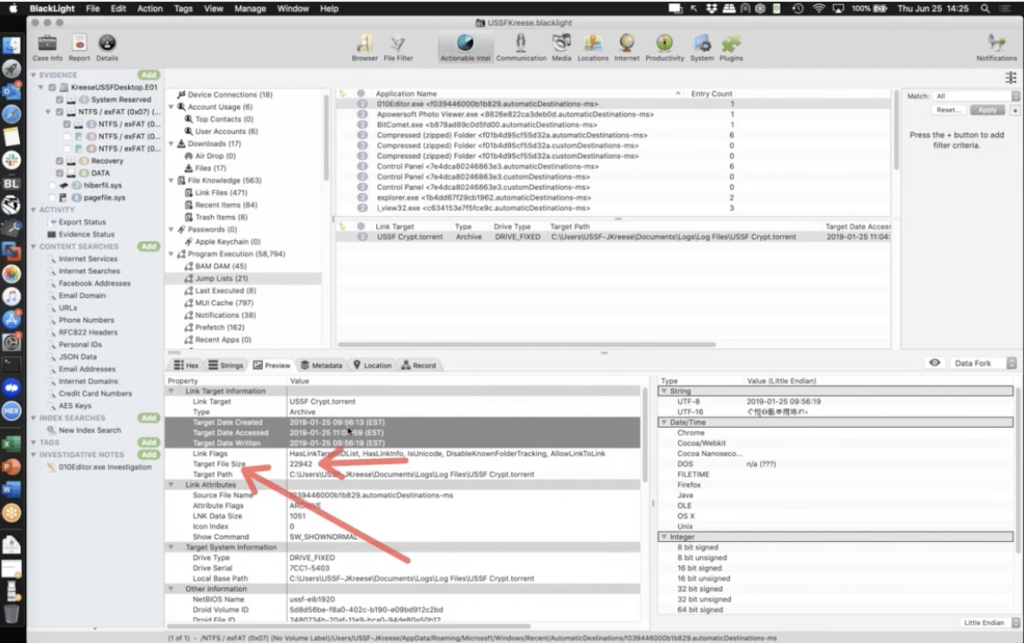1024x643 pixels.
Task: Open the Tags menu
Action: (183, 8)
